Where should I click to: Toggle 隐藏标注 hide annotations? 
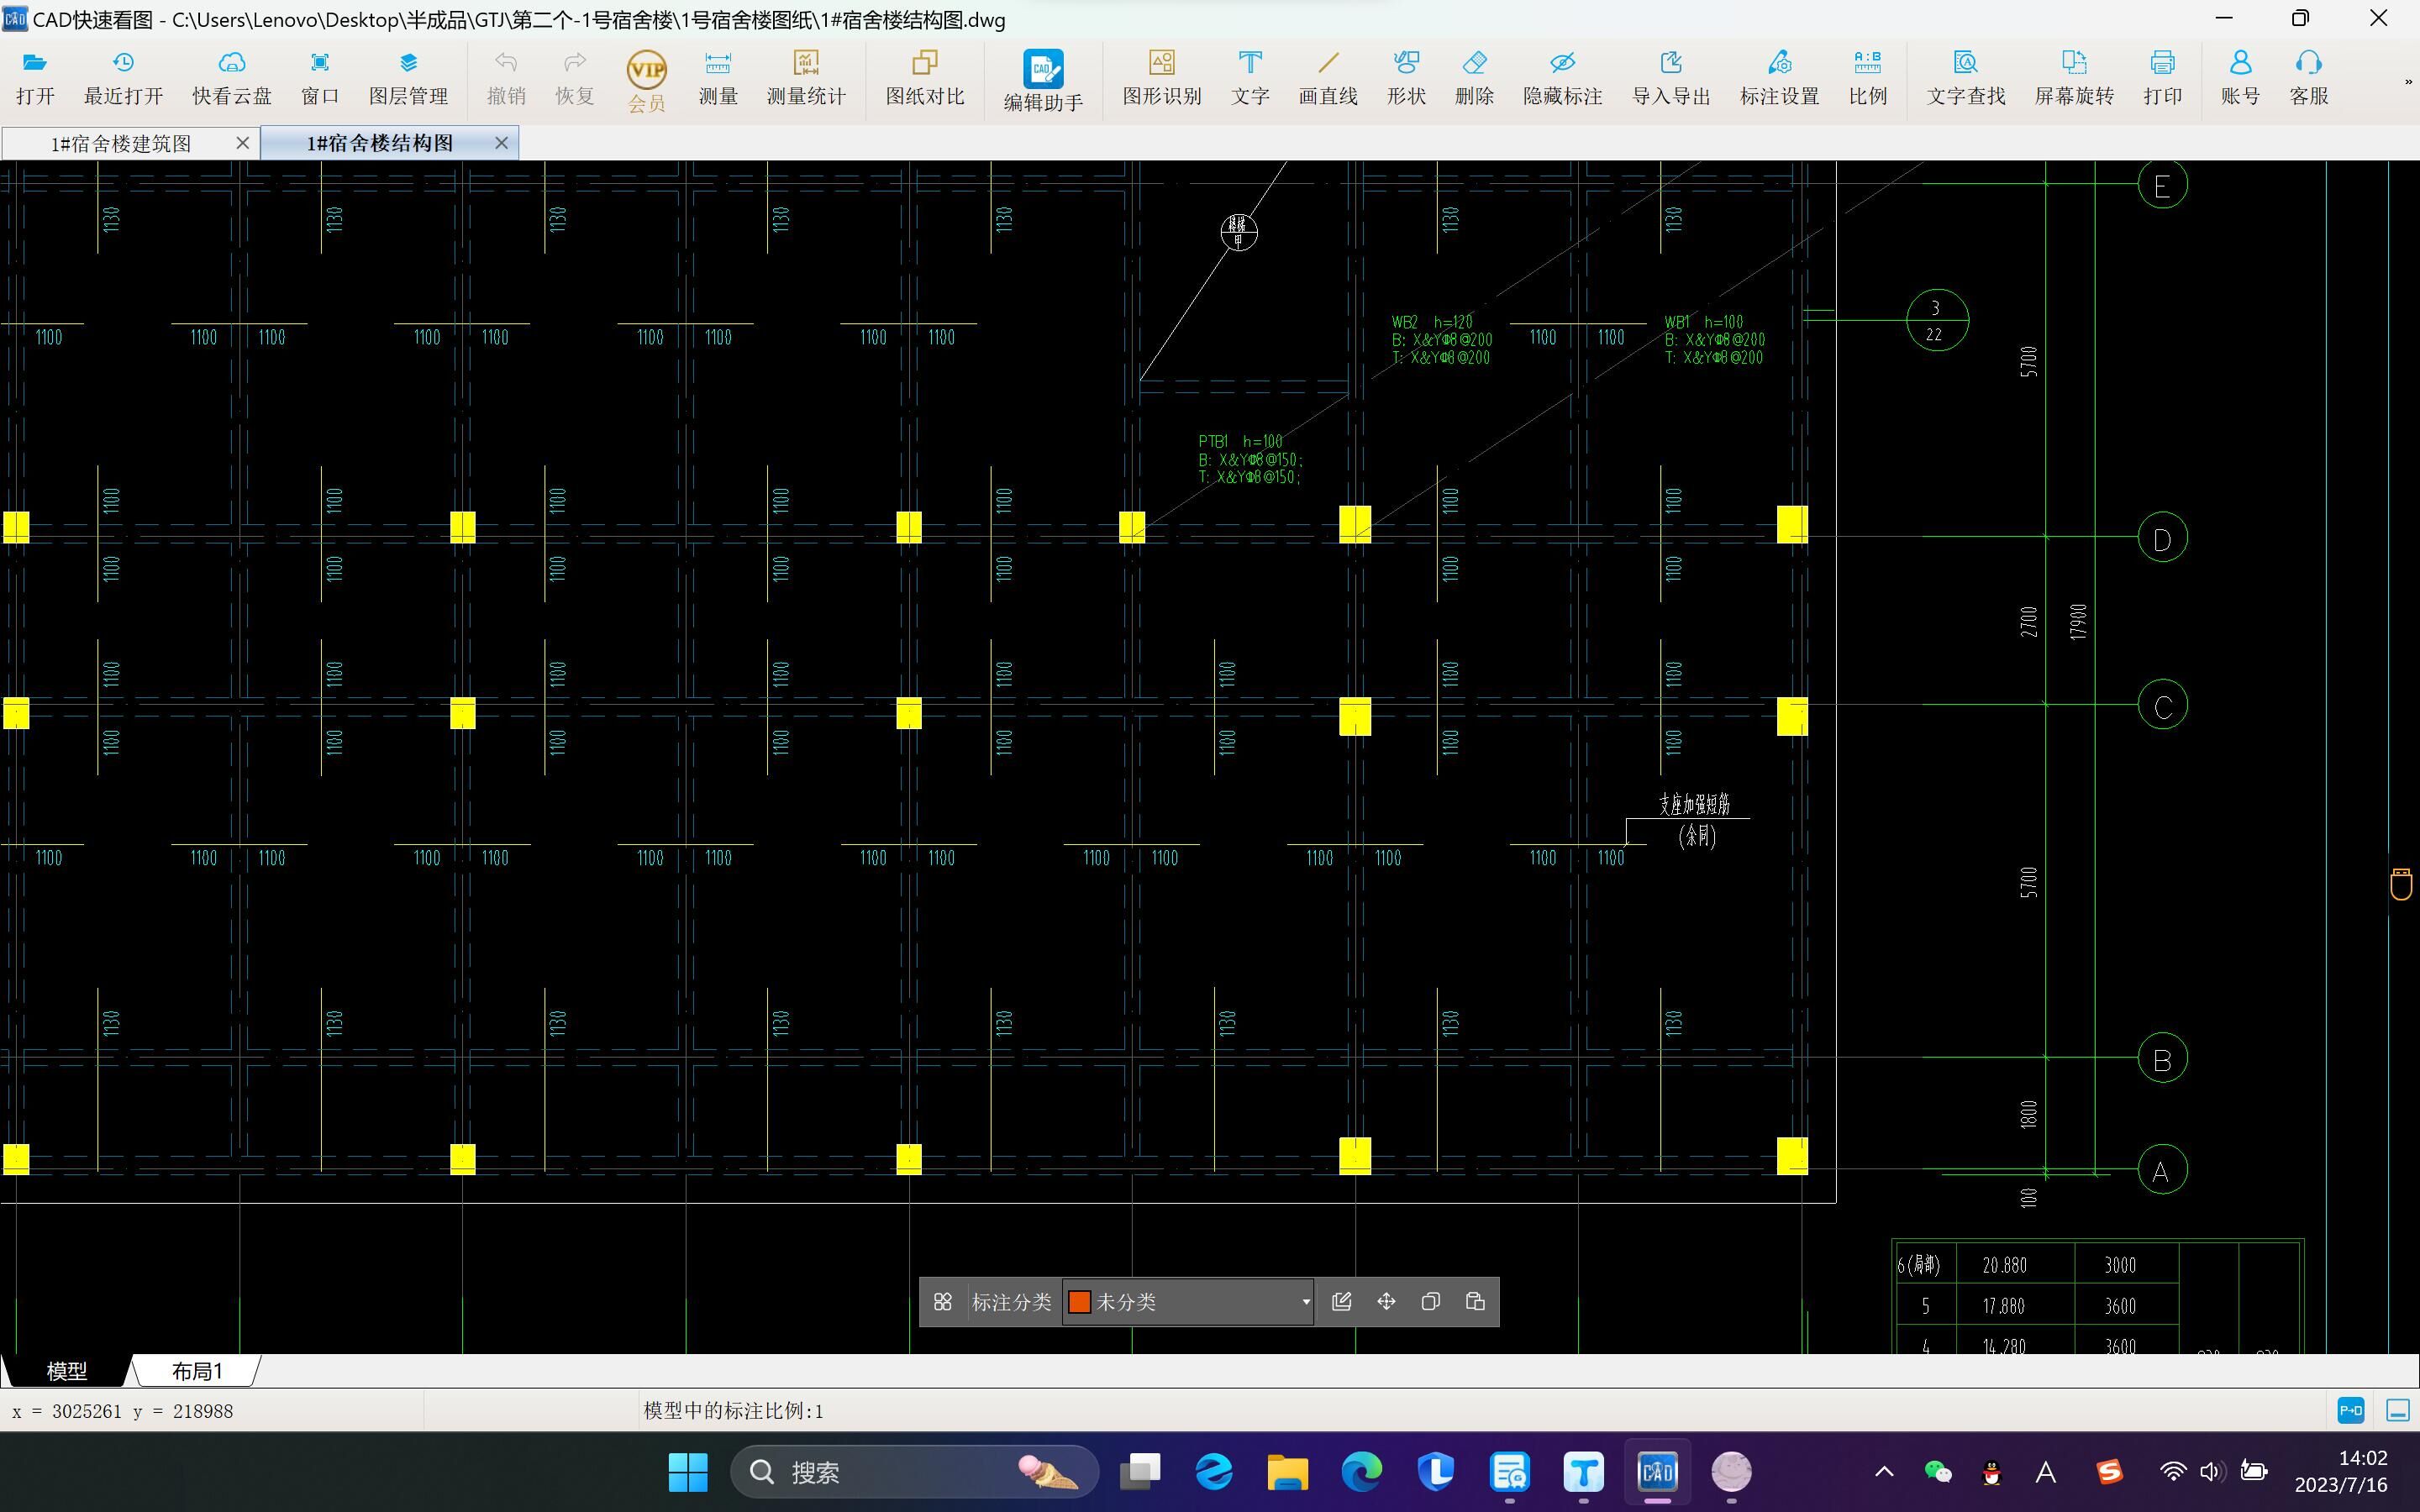1563,78
